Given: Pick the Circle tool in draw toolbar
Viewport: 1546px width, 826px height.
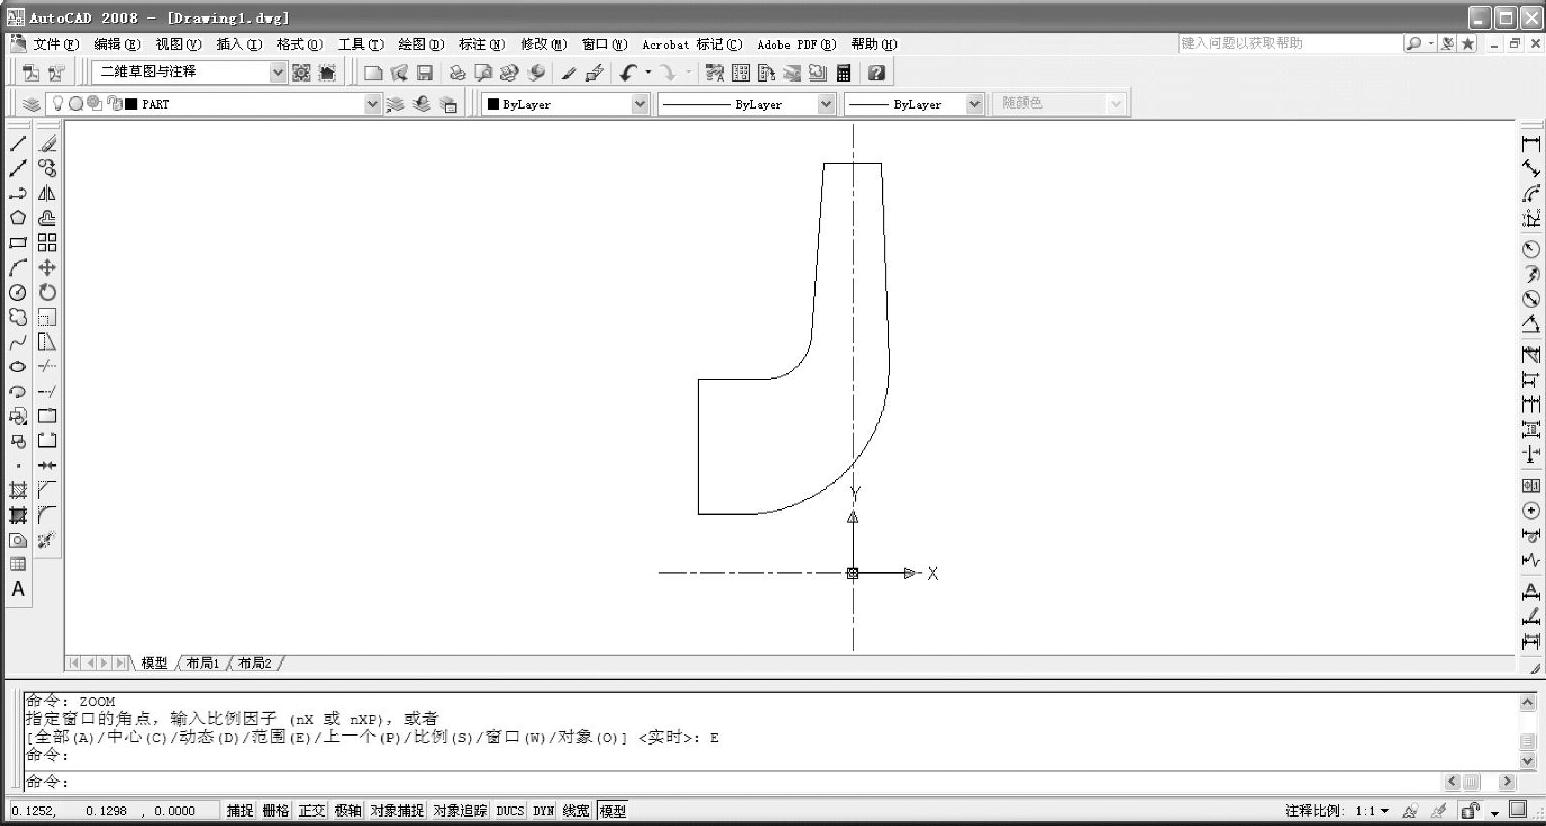Looking at the screenshot, I should (18, 292).
